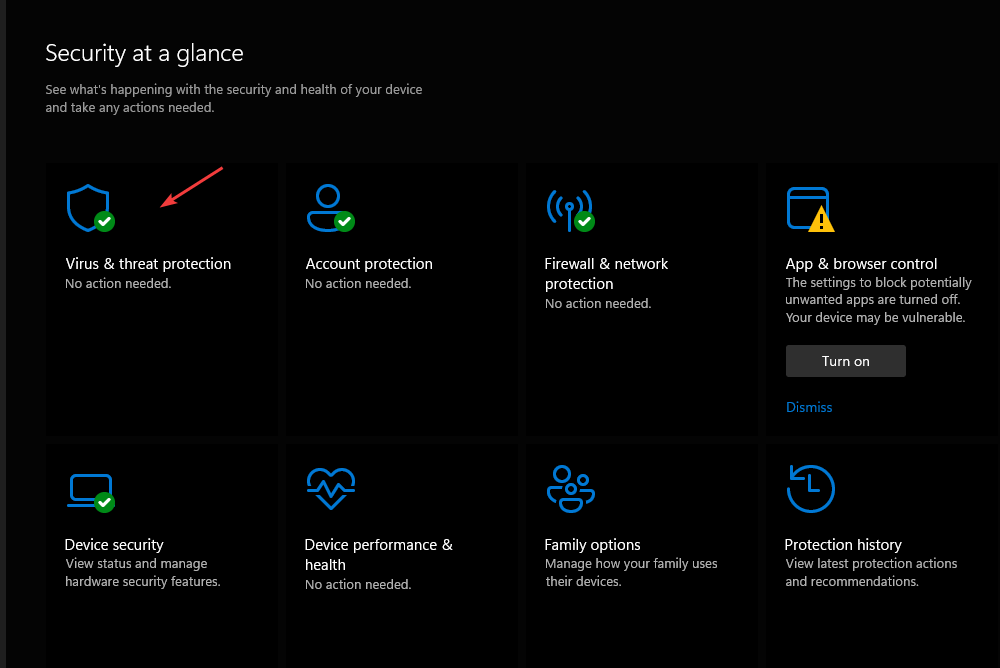Open Firewall & network protection title
Image resolution: width=1000 pixels, height=668 pixels.
coord(606,274)
